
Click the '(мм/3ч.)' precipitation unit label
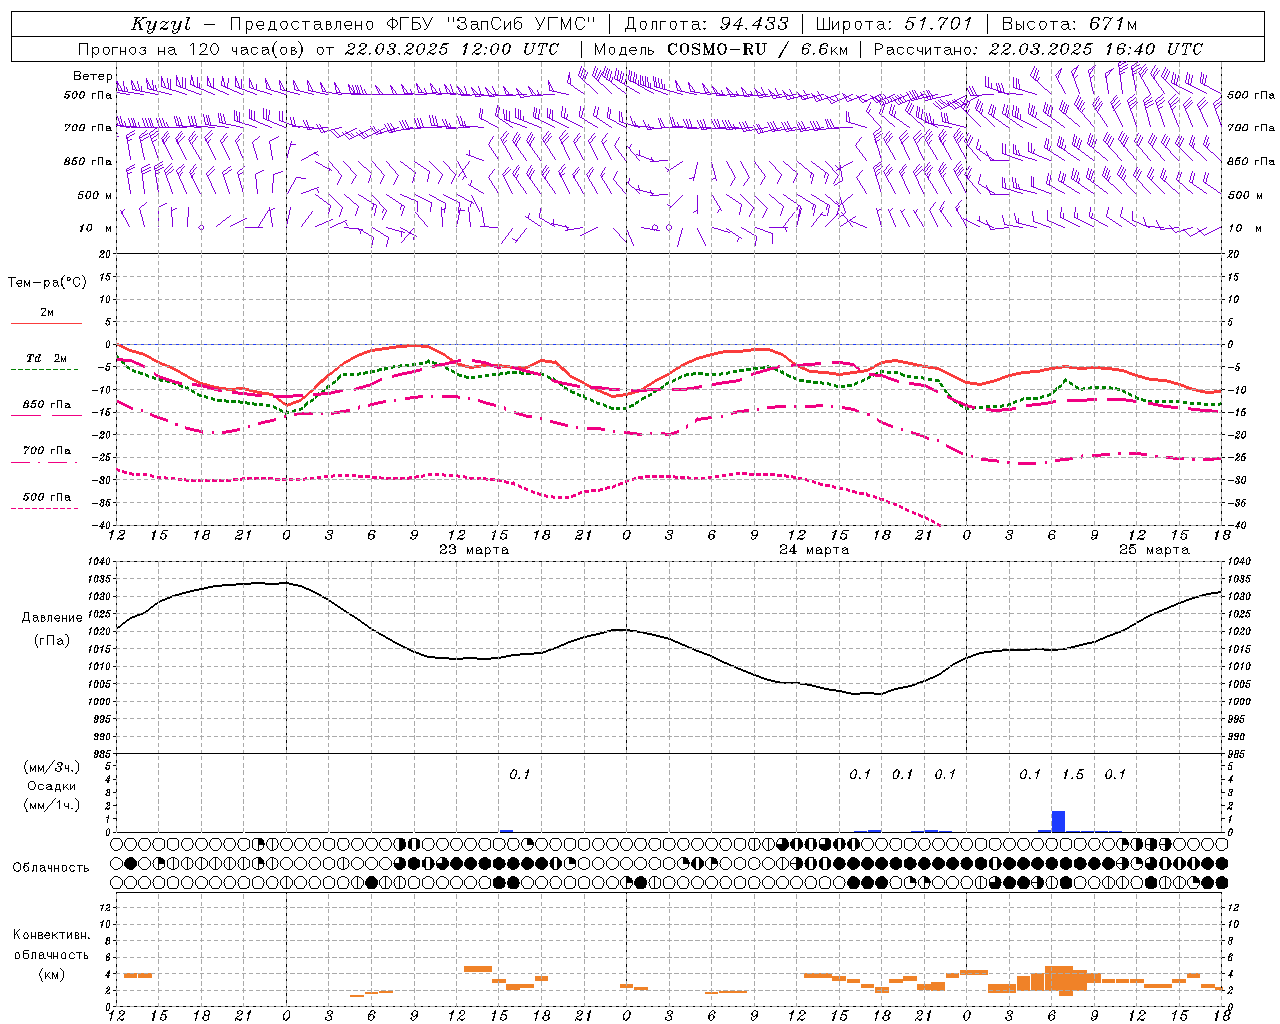(50, 767)
